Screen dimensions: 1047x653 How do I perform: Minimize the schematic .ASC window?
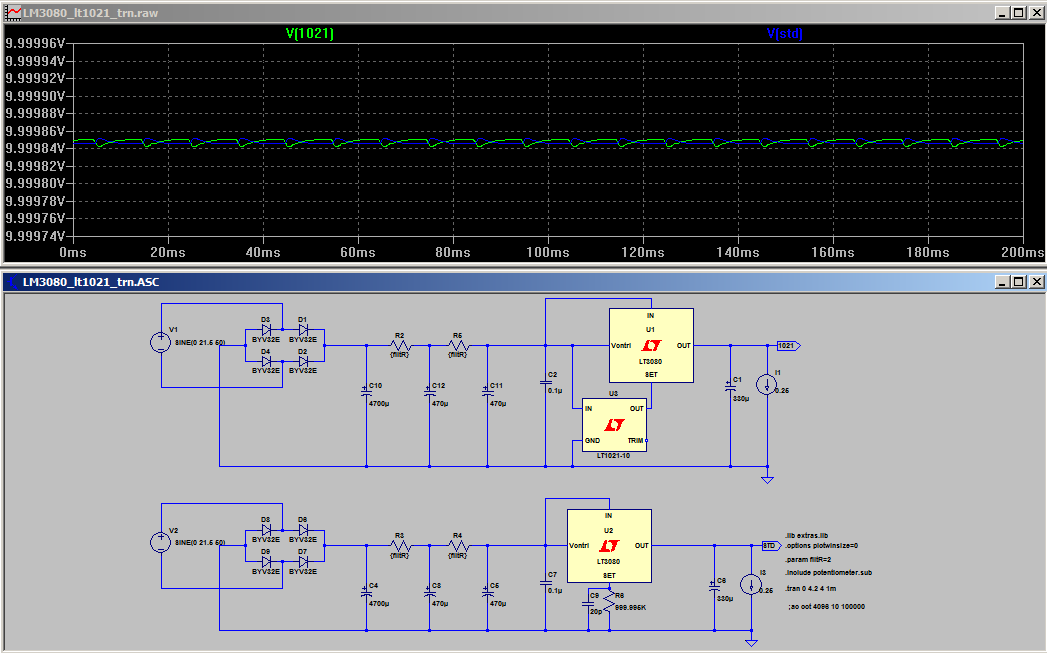[1003, 282]
